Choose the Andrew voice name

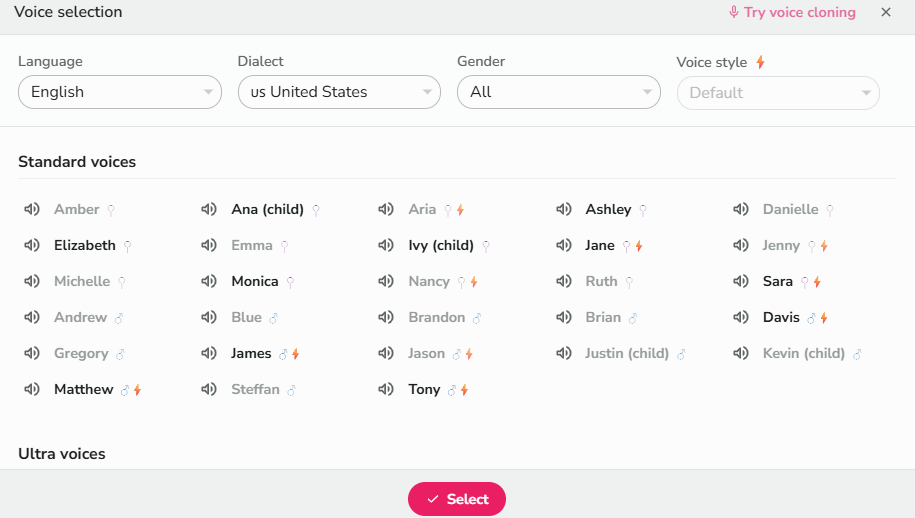(x=81, y=317)
